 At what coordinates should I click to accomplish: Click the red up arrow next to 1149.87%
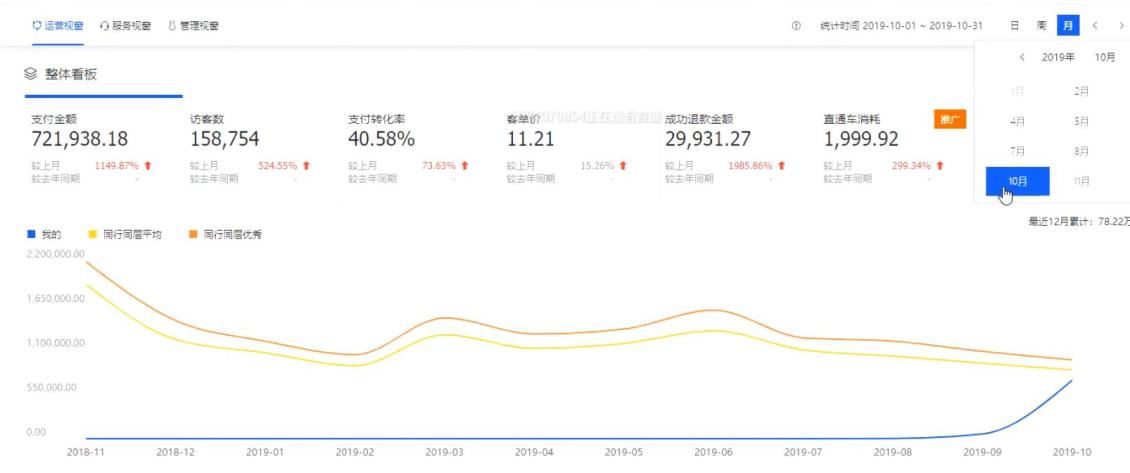(x=148, y=166)
